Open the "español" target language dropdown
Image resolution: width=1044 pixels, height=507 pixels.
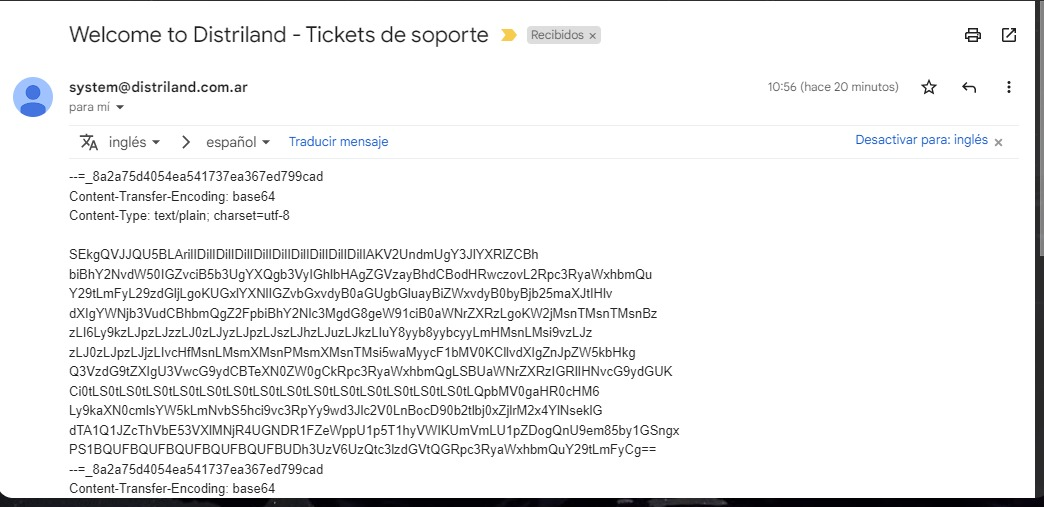(238, 142)
